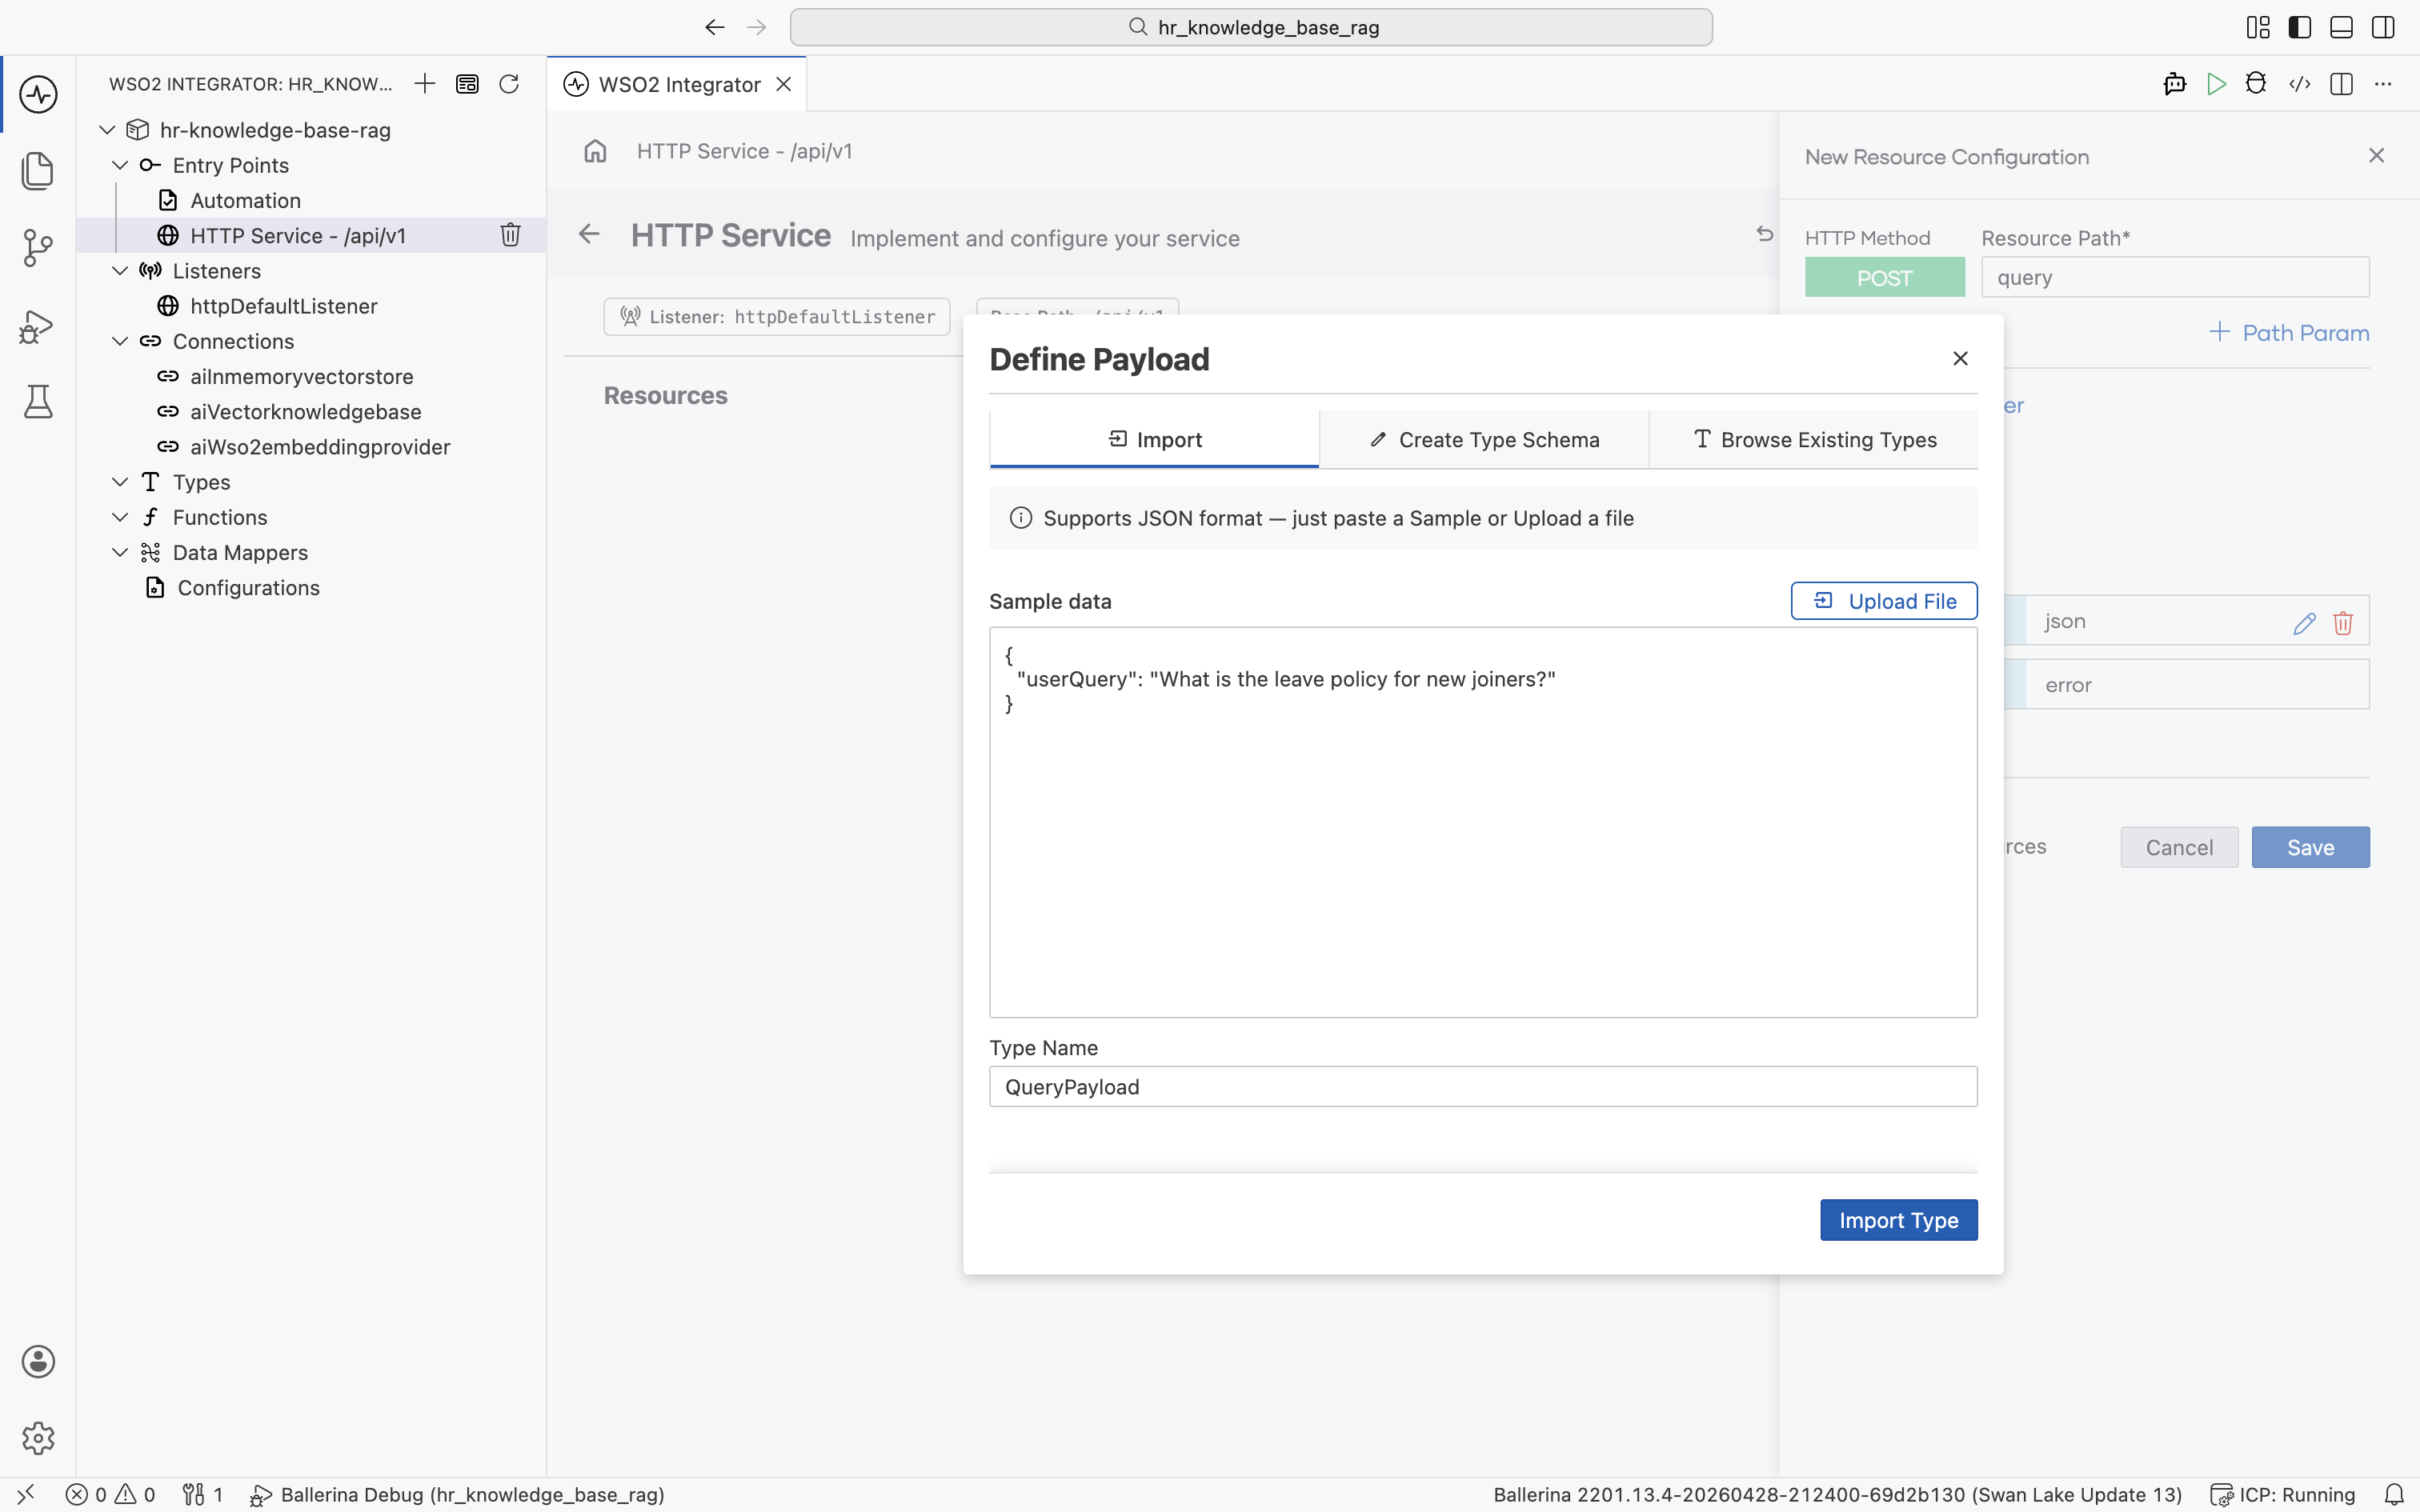Click the undo icon near HTTP Service header
2420x1512 pixels.
1764,234
